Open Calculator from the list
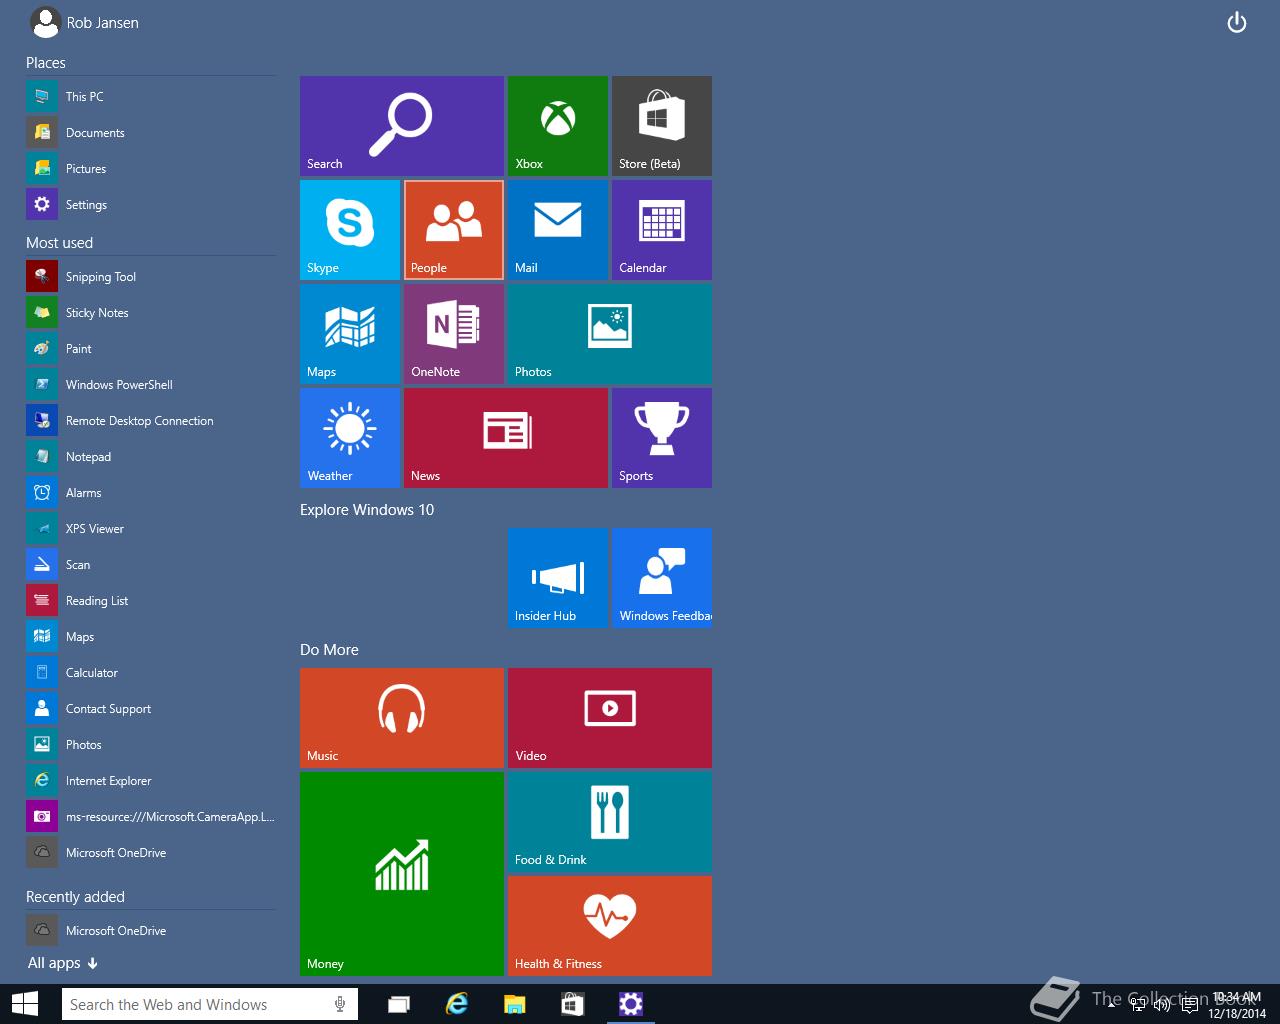 [151, 673]
